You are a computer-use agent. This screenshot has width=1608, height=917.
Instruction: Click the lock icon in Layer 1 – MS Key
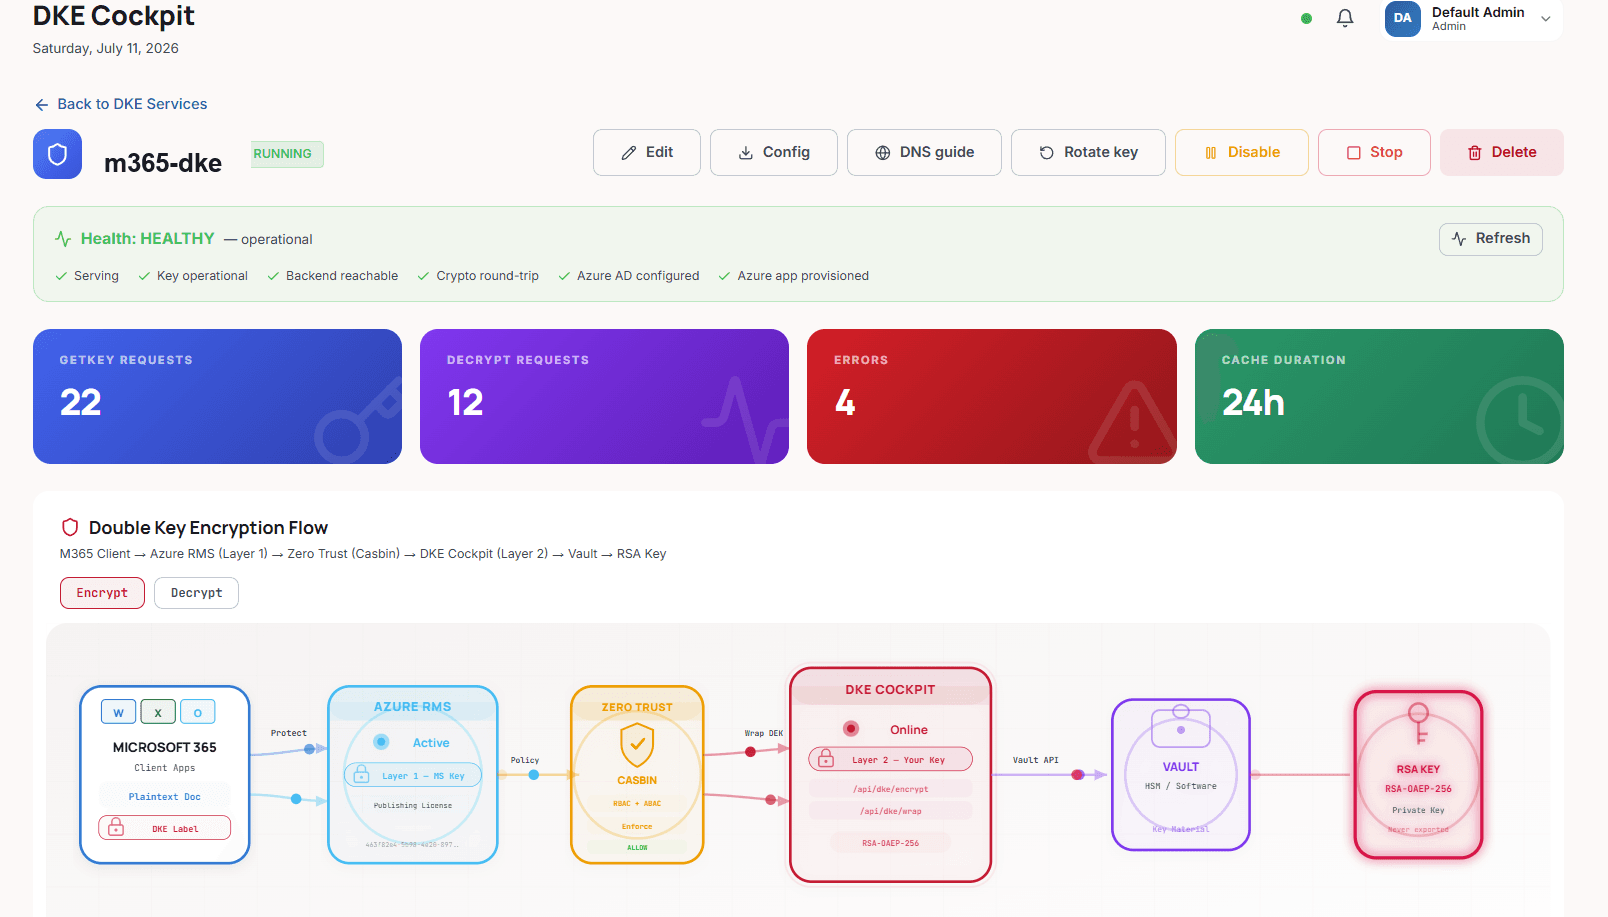362,775
